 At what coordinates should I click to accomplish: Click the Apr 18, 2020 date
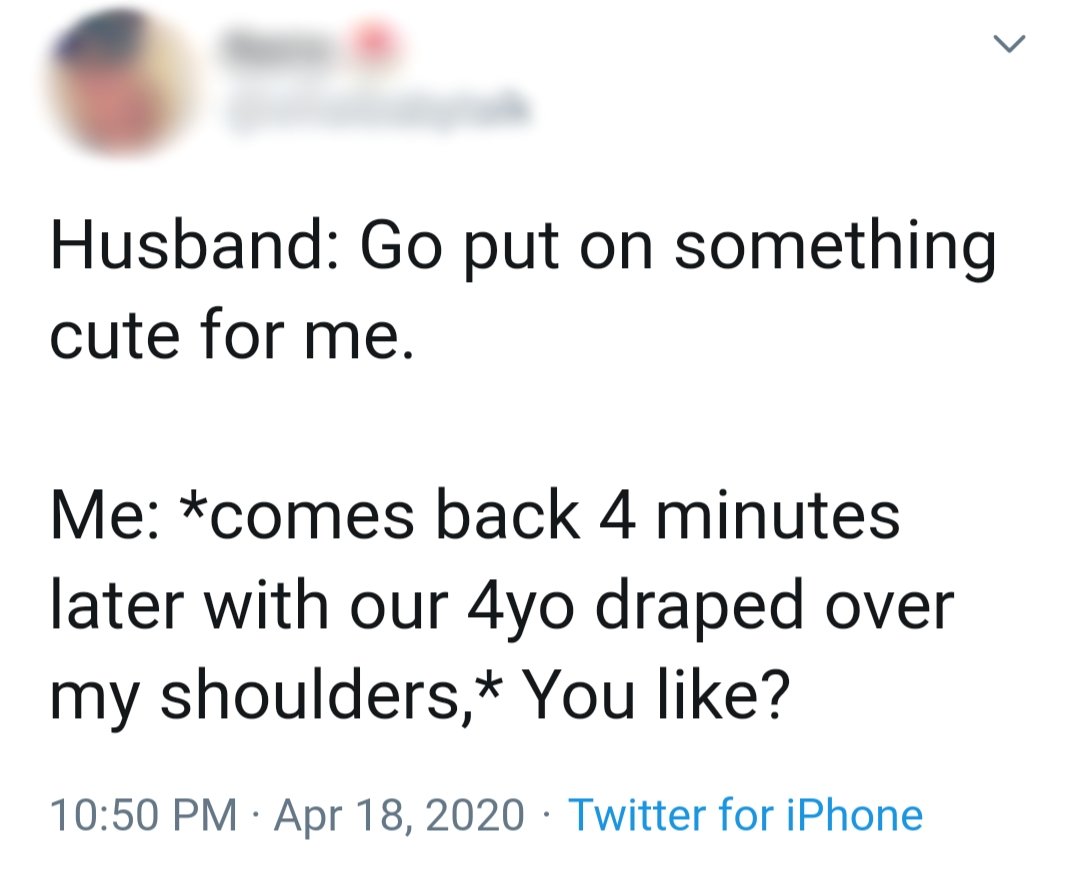pyautogui.click(x=399, y=814)
